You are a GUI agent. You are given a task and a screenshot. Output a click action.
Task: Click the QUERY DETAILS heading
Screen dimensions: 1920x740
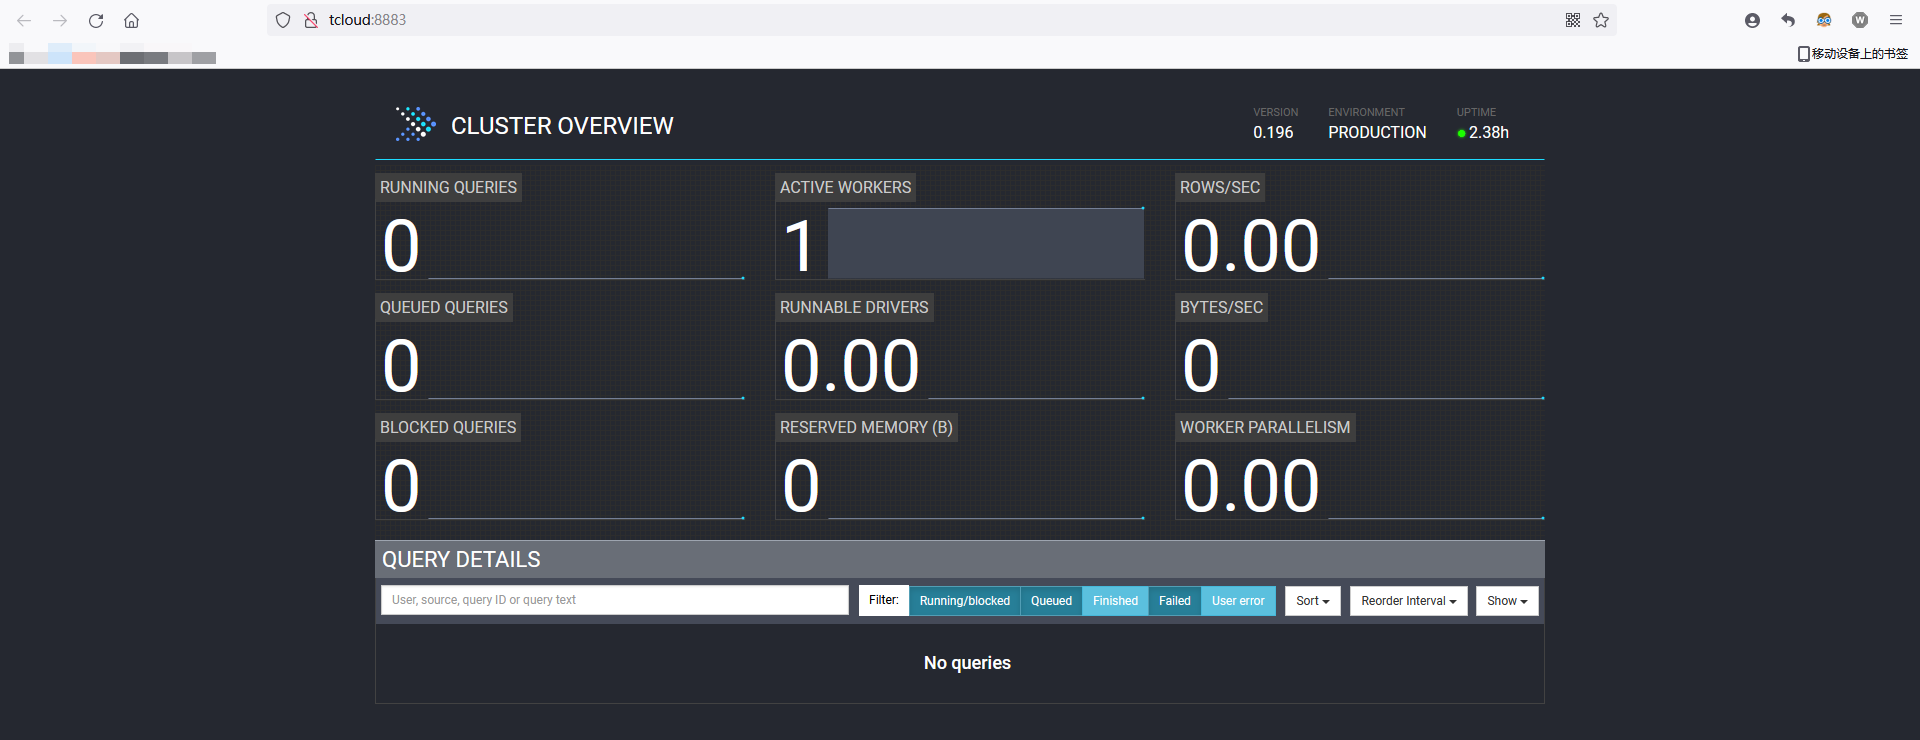[x=461, y=560]
